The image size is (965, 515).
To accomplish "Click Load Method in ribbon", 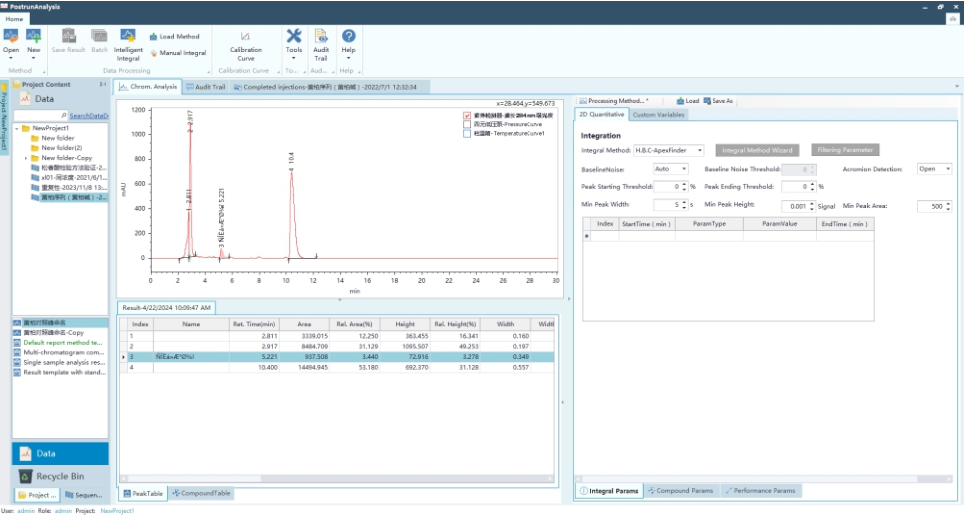I will (174, 37).
